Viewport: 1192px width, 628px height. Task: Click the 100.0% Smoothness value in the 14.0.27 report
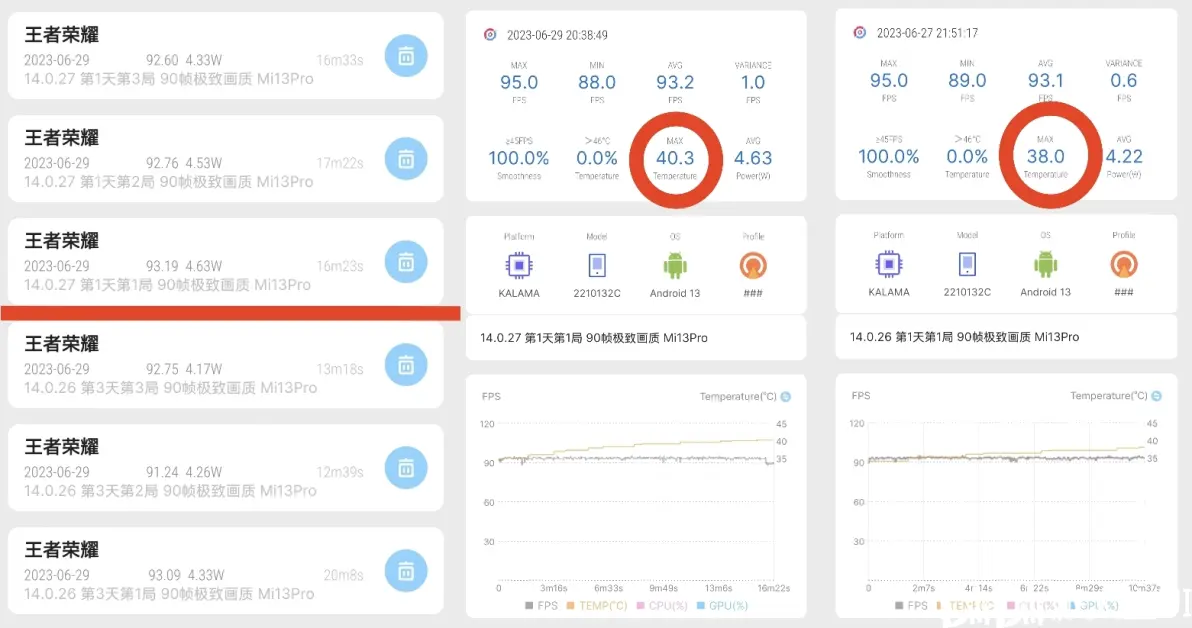click(518, 158)
